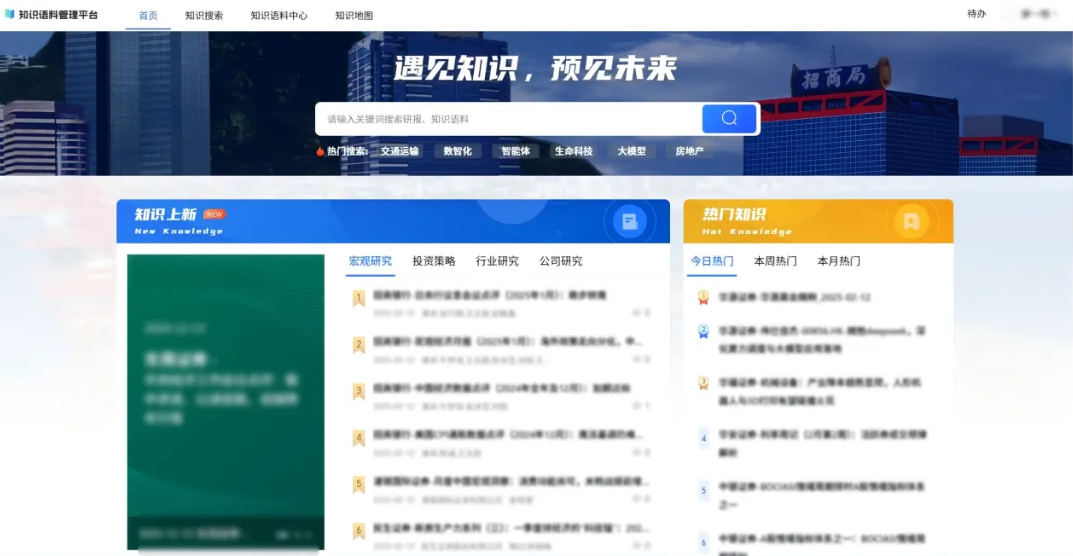This screenshot has width=1073, height=556.
Task: Click the gold medal rank 1 icon
Action: 703,297
